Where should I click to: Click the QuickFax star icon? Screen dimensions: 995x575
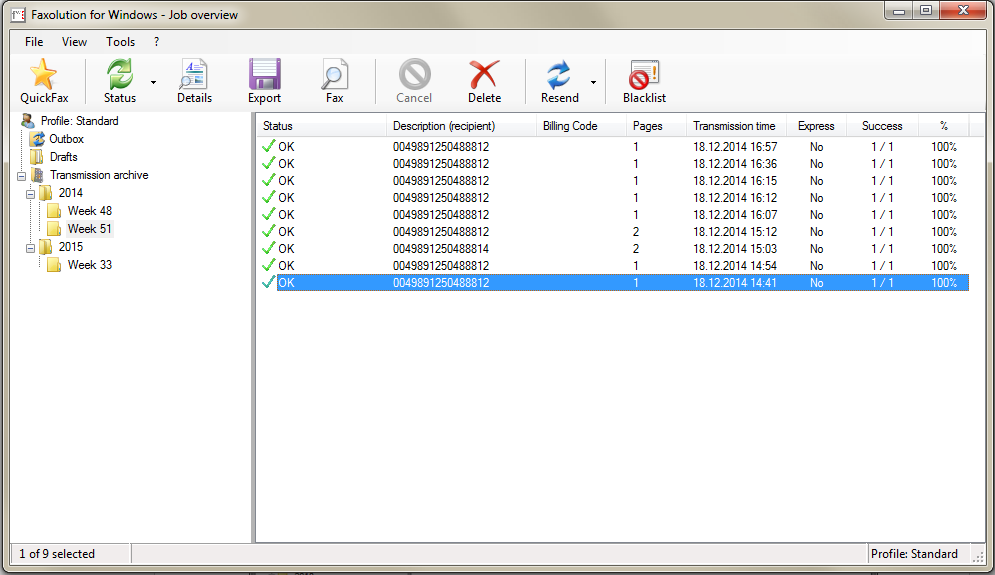coord(44,75)
